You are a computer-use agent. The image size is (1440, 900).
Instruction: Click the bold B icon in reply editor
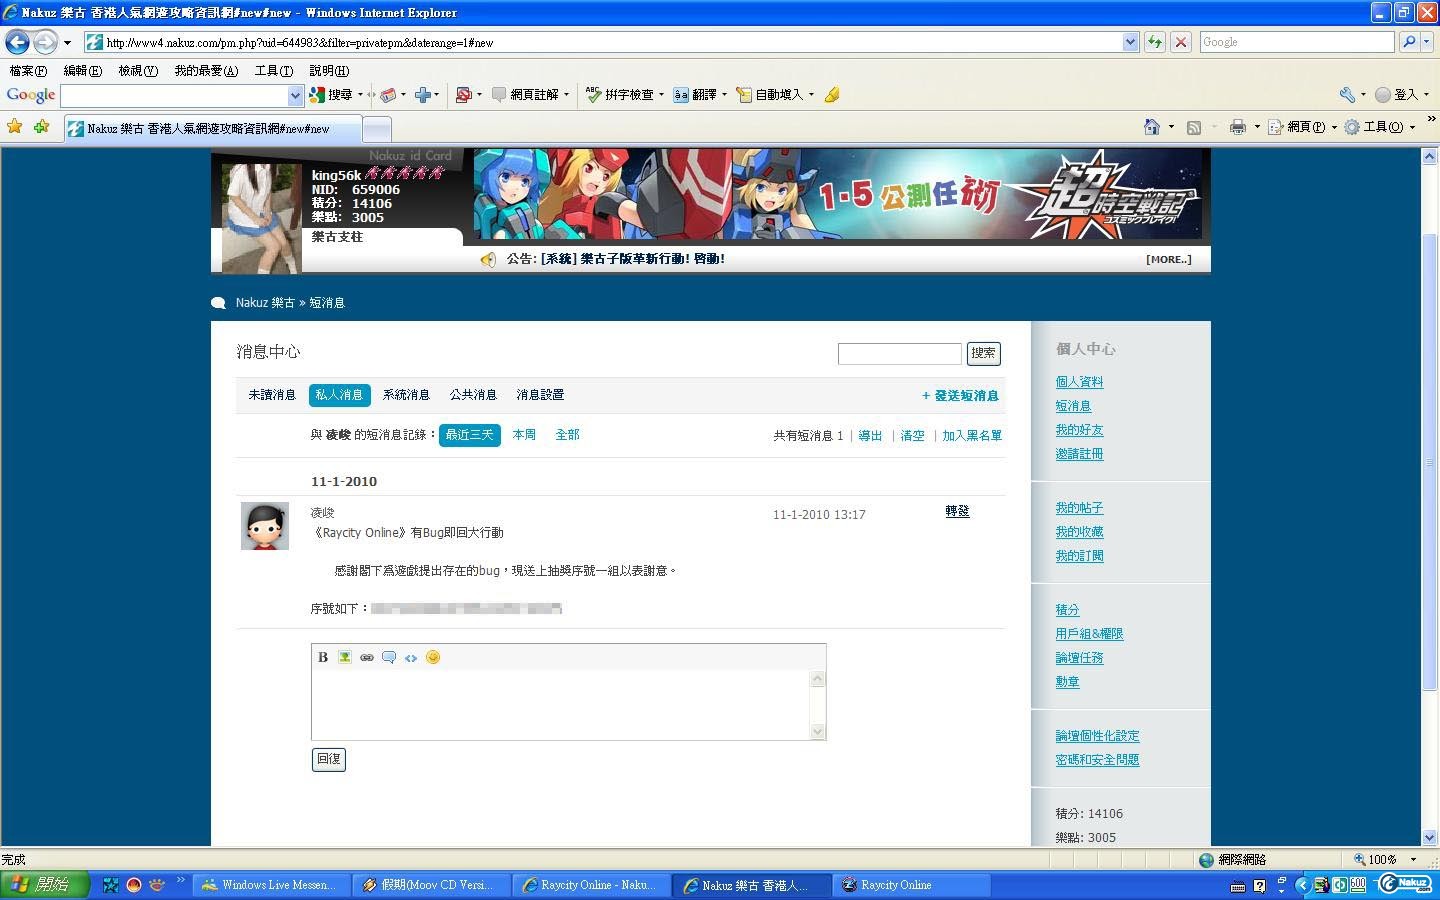click(x=323, y=657)
